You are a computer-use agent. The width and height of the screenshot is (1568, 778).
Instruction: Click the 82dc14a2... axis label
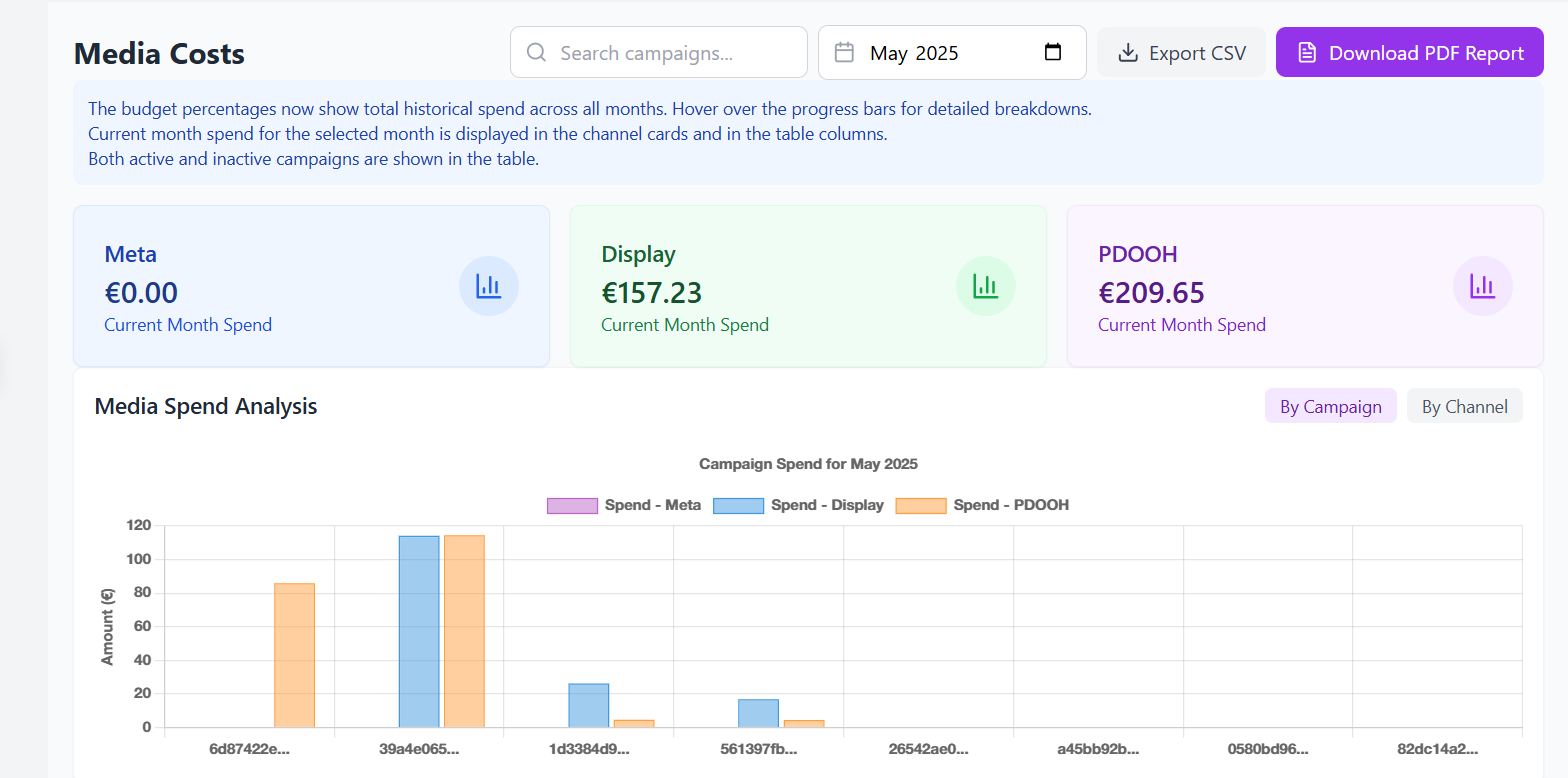click(1437, 748)
